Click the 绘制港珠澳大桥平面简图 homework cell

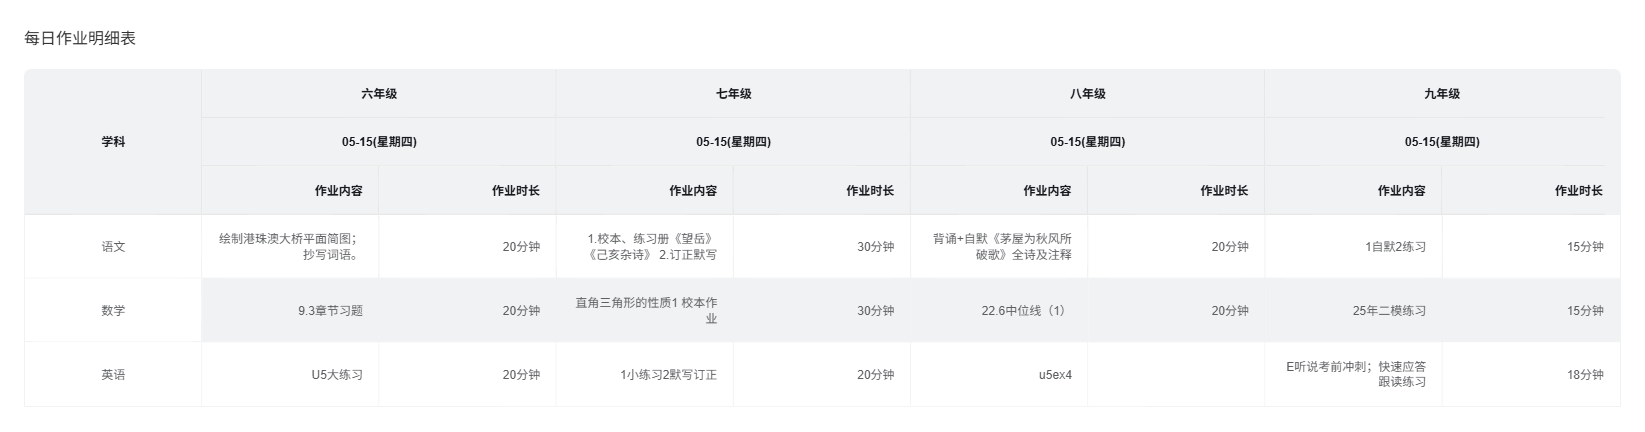tap(290, 246)
